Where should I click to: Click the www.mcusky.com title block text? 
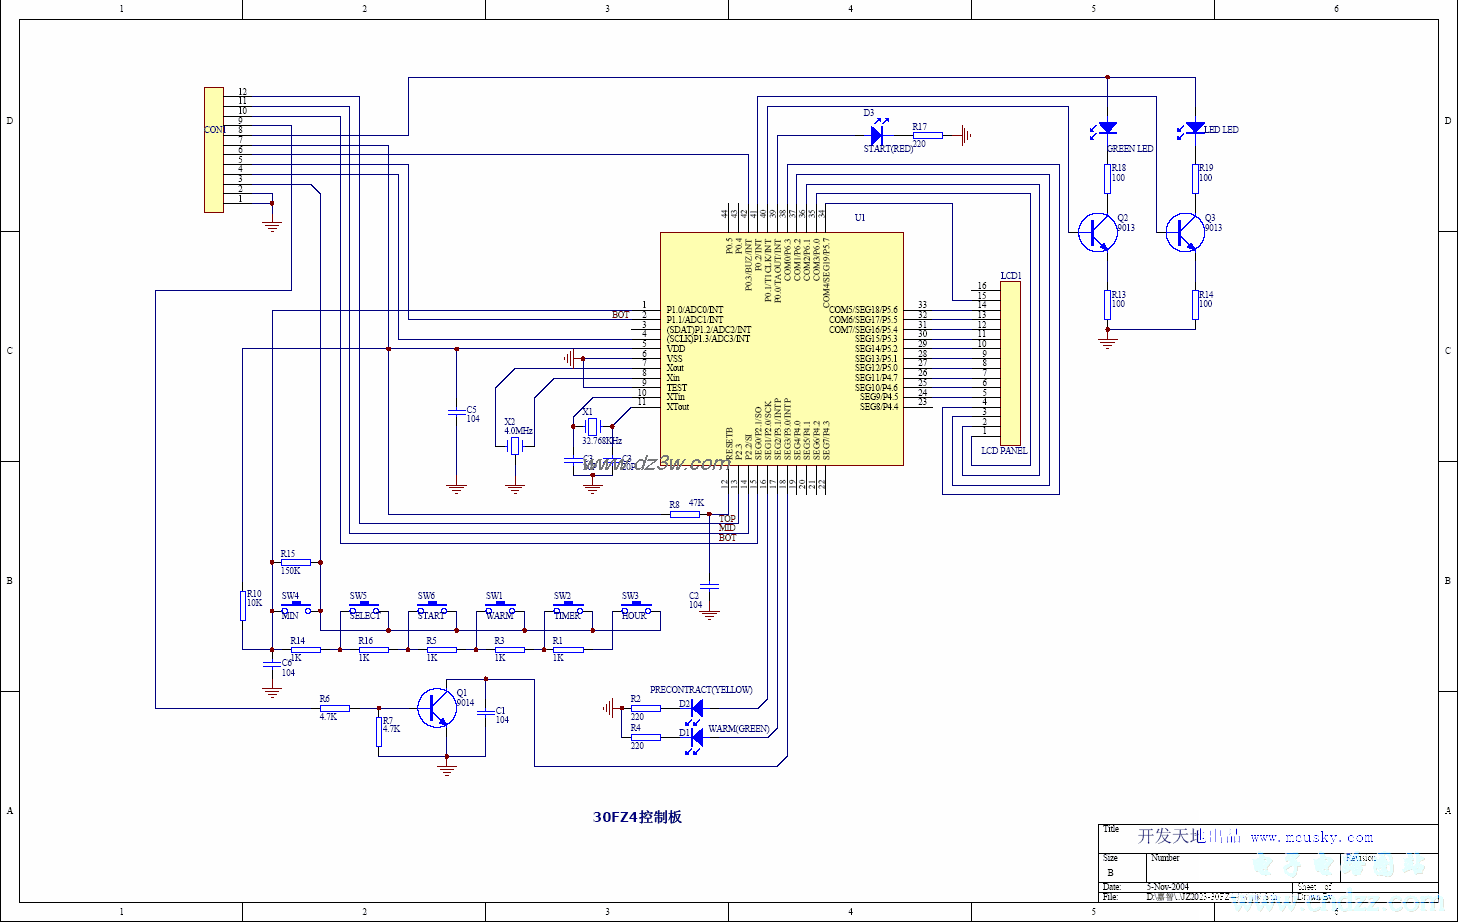pyautogui.click(x=1311, y=837)
